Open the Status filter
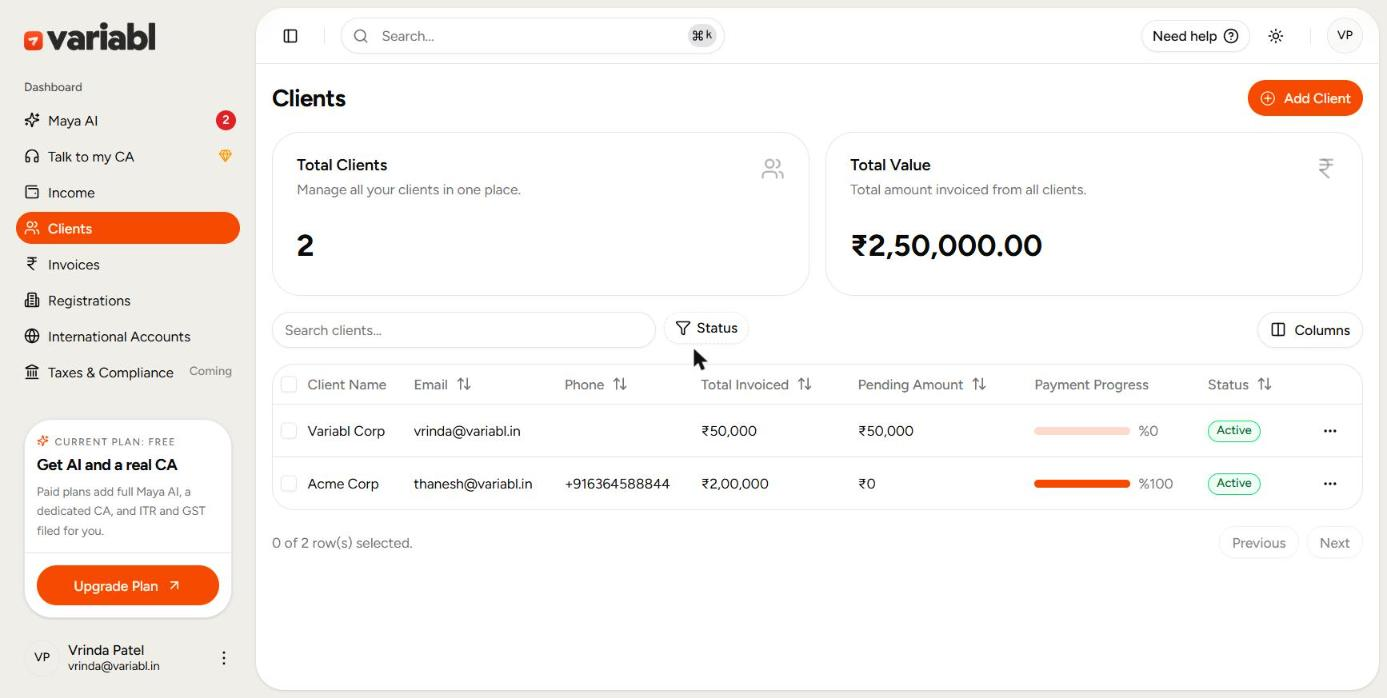This screenshot has height=698, width=1387. point(706,328)
